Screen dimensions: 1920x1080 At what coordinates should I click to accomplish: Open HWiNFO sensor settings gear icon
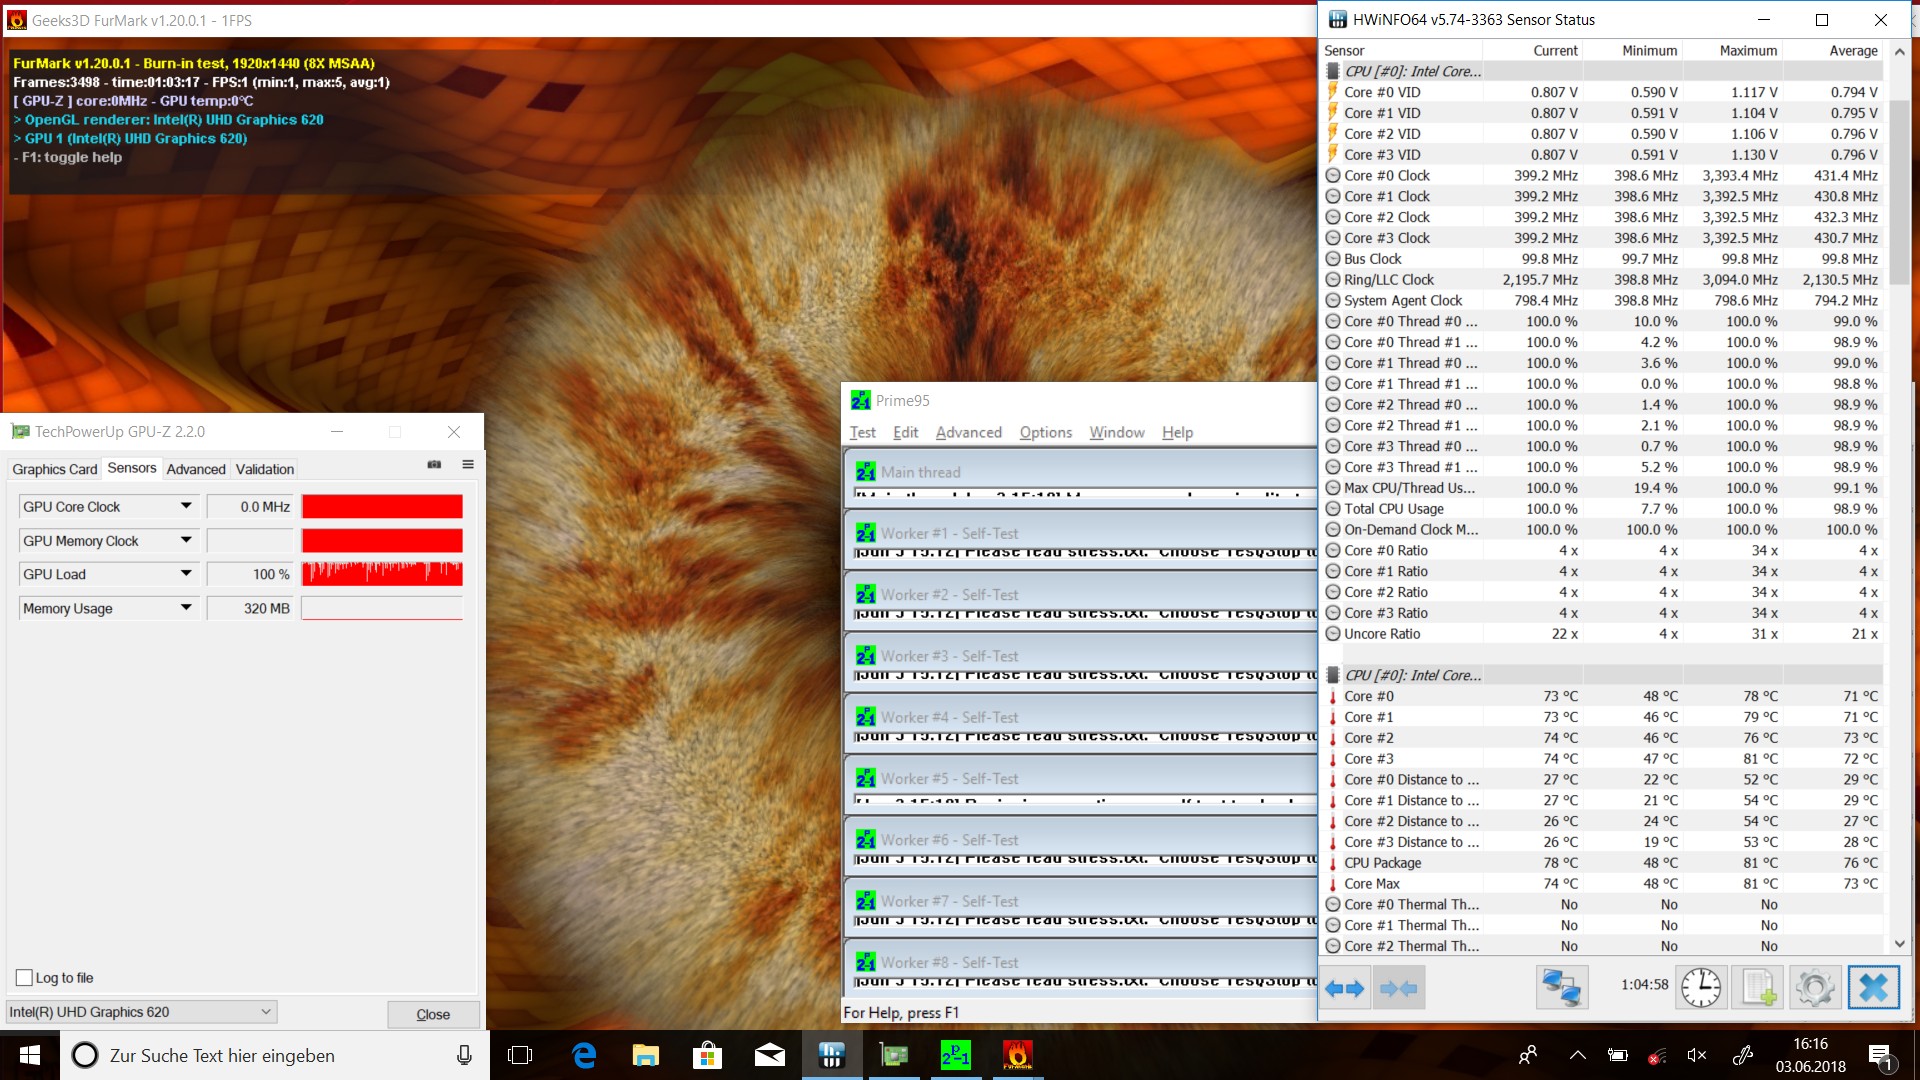[x=1815, y=988]
